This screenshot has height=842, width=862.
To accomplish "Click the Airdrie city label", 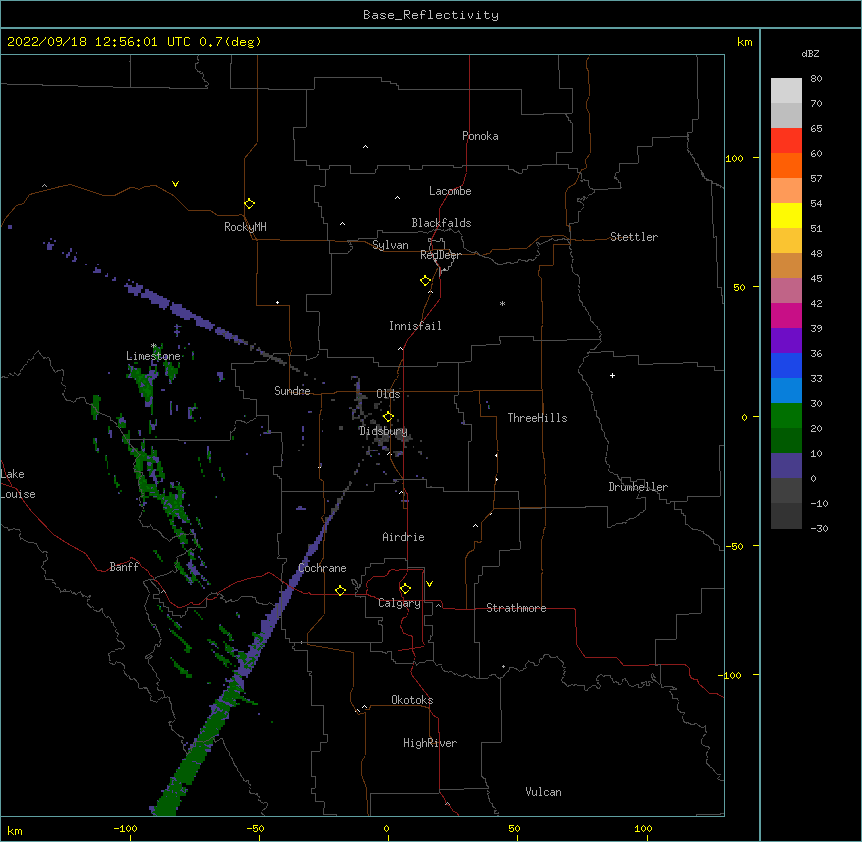I will coord(403,537).
